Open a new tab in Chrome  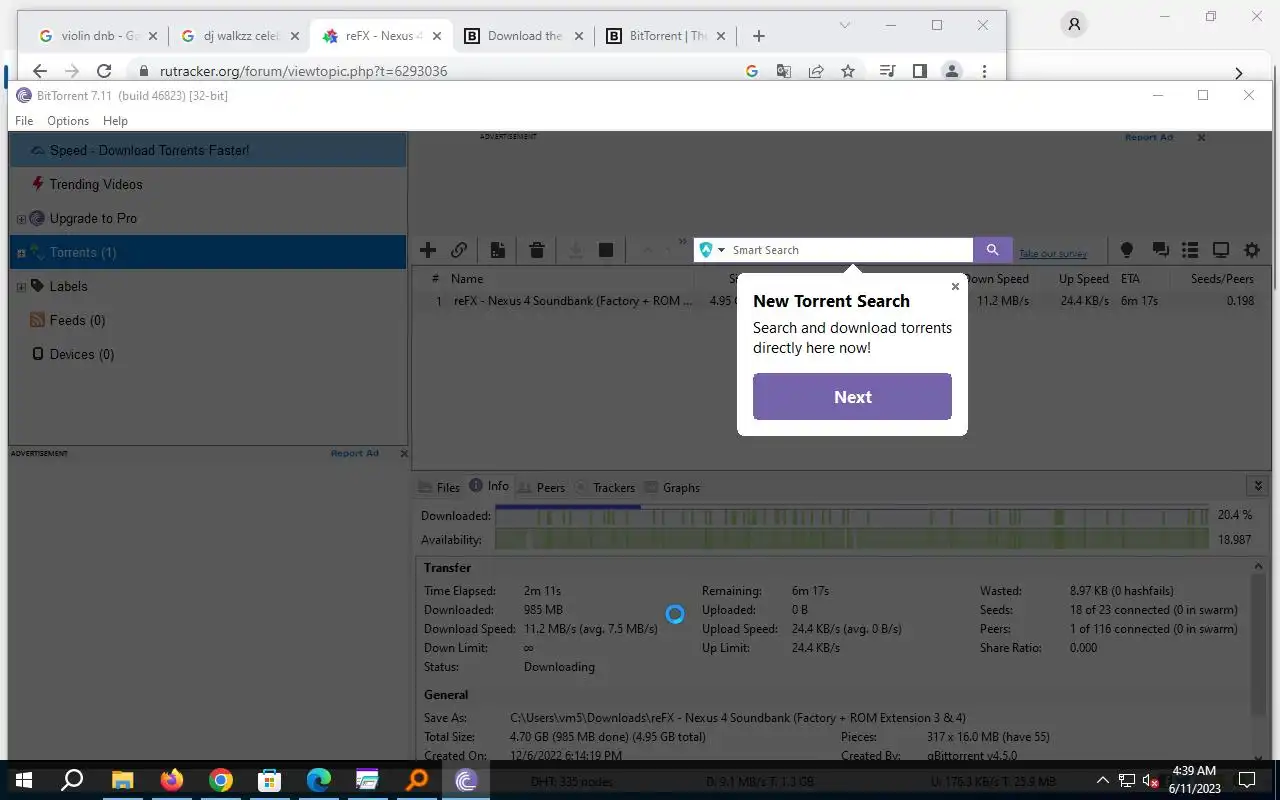click(x=759, y=36)
